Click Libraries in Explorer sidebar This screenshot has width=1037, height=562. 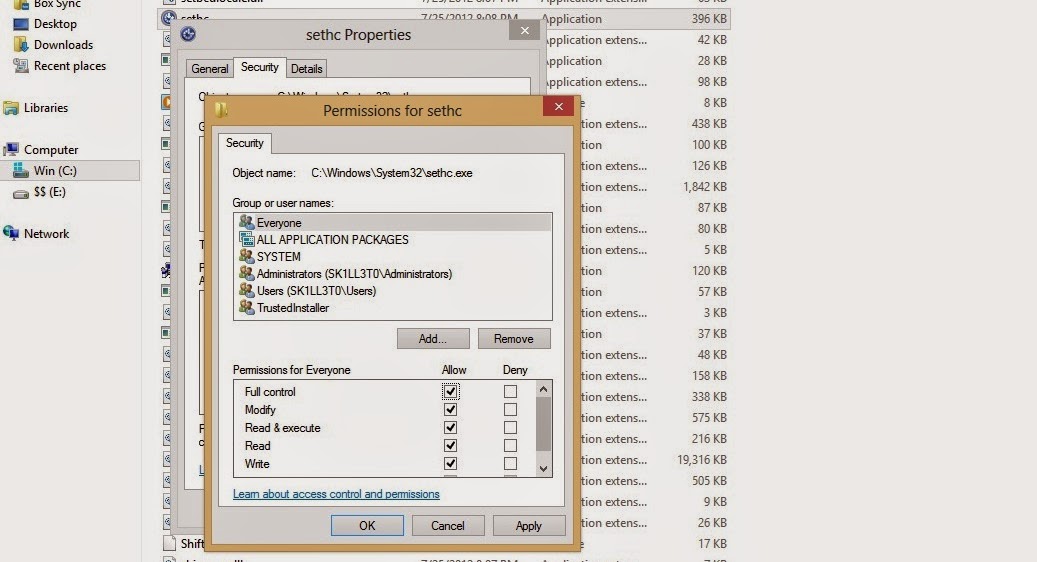[46, 108]
